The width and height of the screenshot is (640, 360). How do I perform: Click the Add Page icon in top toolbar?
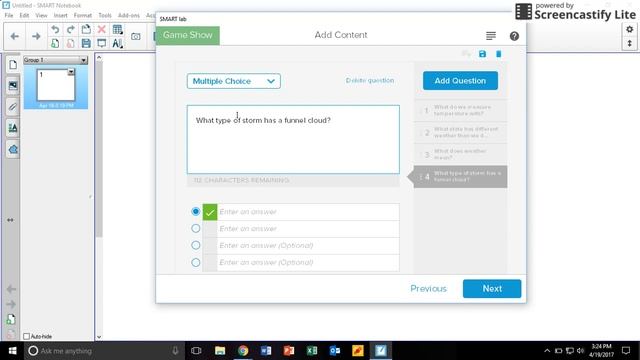pos(55,43)
